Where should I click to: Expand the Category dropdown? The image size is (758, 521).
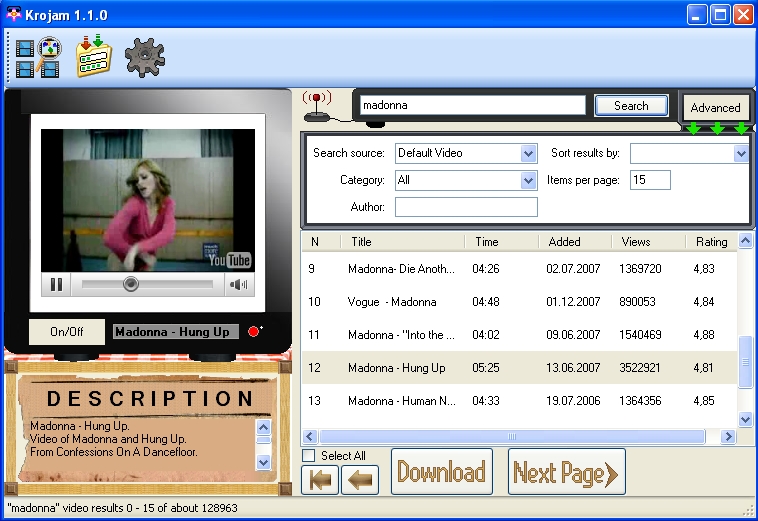(x=528, y=181)
